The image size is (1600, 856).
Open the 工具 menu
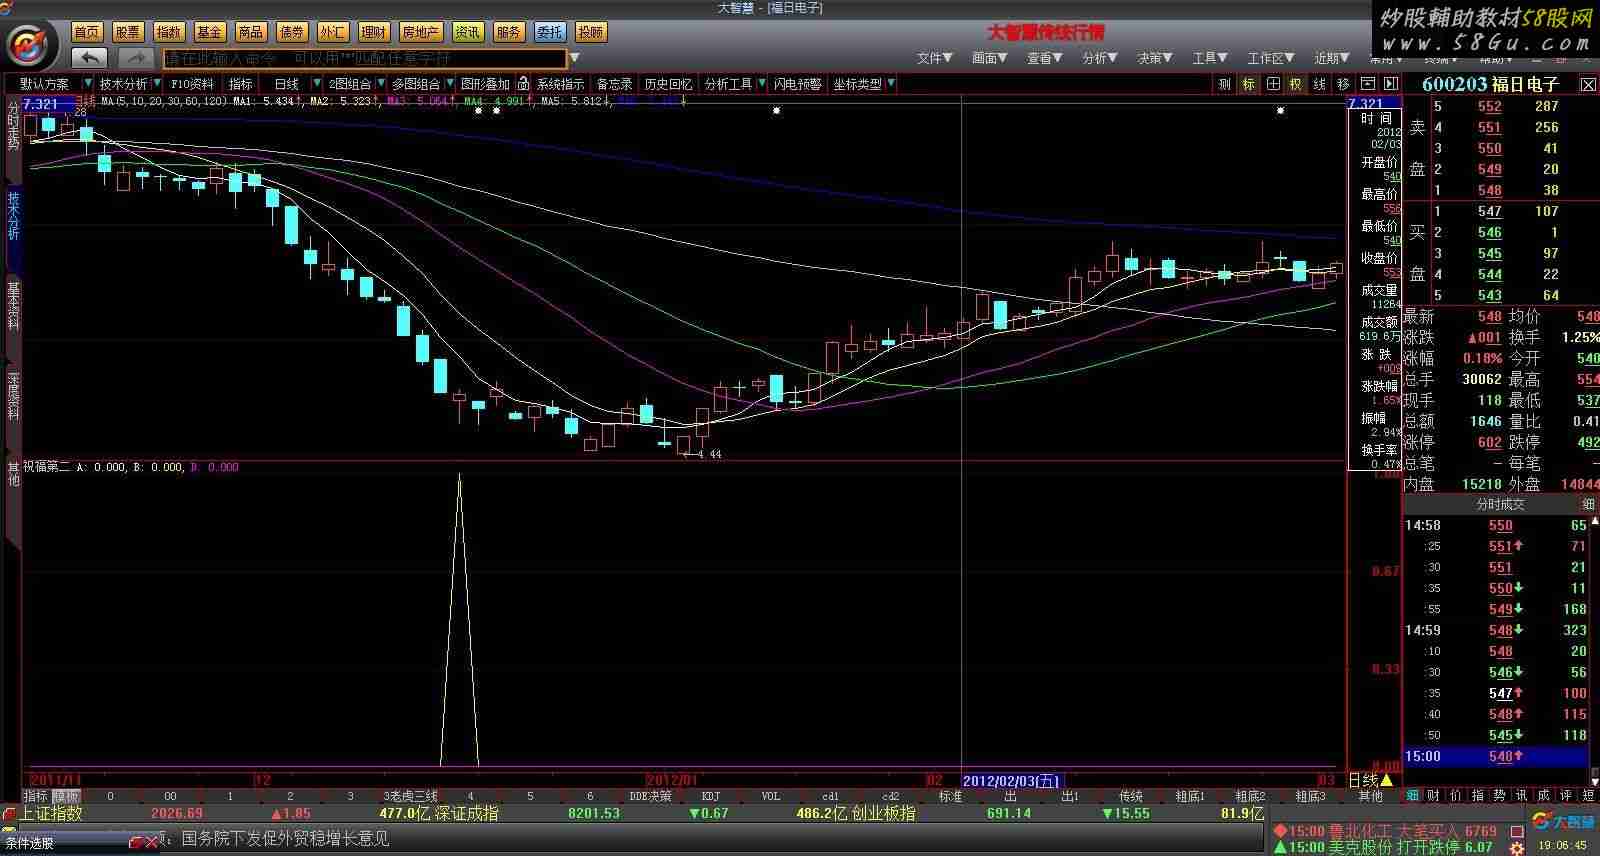[x=1209, y=58]
